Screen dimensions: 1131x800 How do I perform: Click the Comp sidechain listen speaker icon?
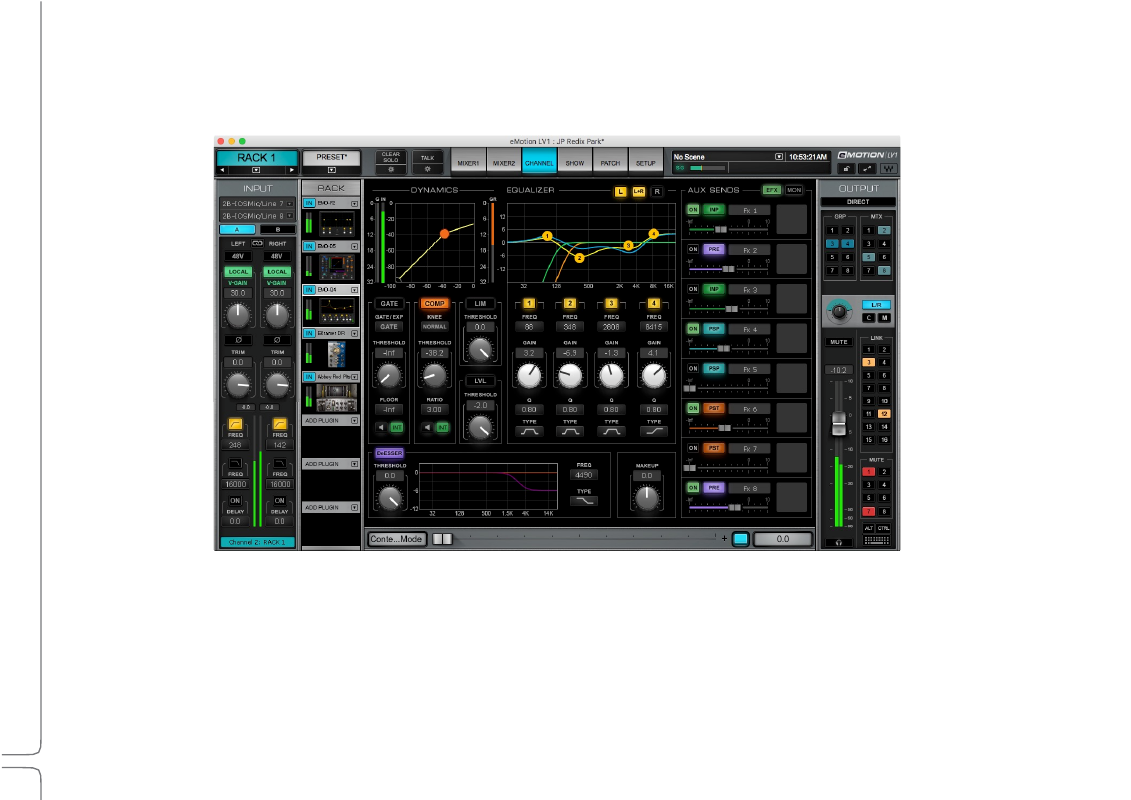pos(427,428)
